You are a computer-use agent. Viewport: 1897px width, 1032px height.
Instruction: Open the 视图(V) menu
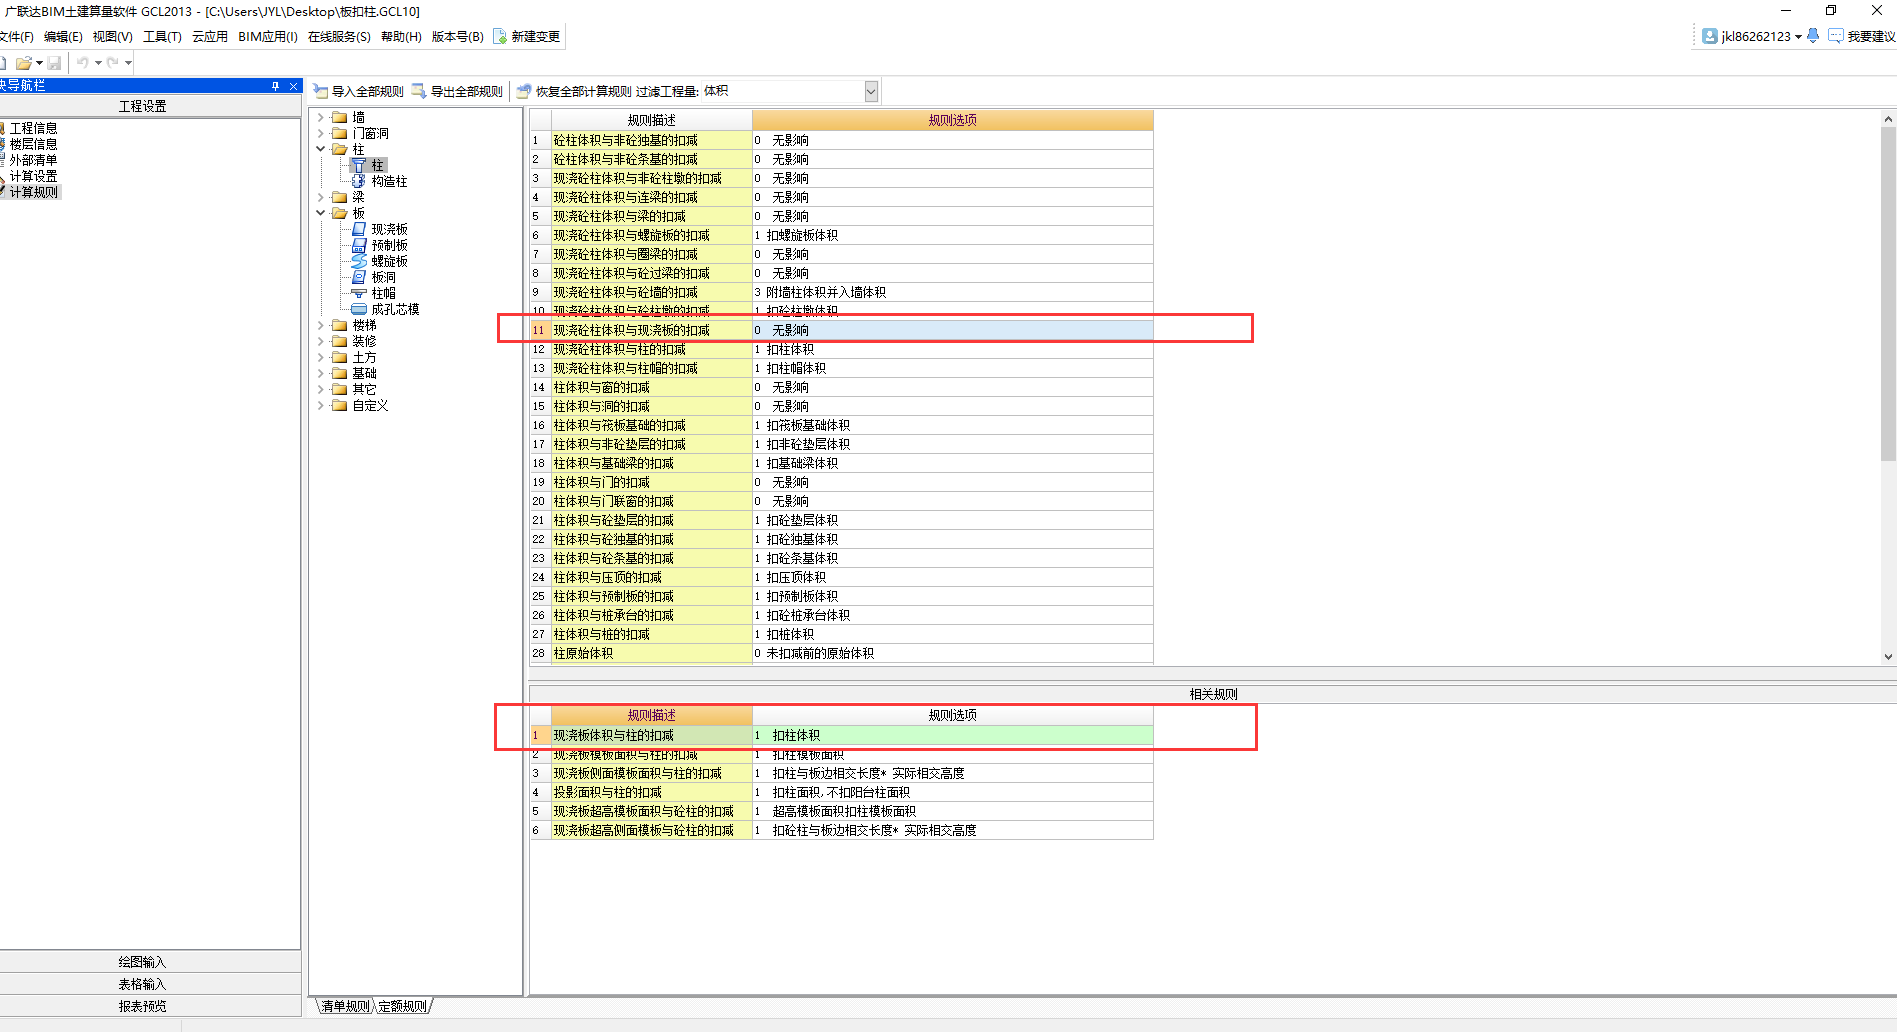(x=112, y=37)
